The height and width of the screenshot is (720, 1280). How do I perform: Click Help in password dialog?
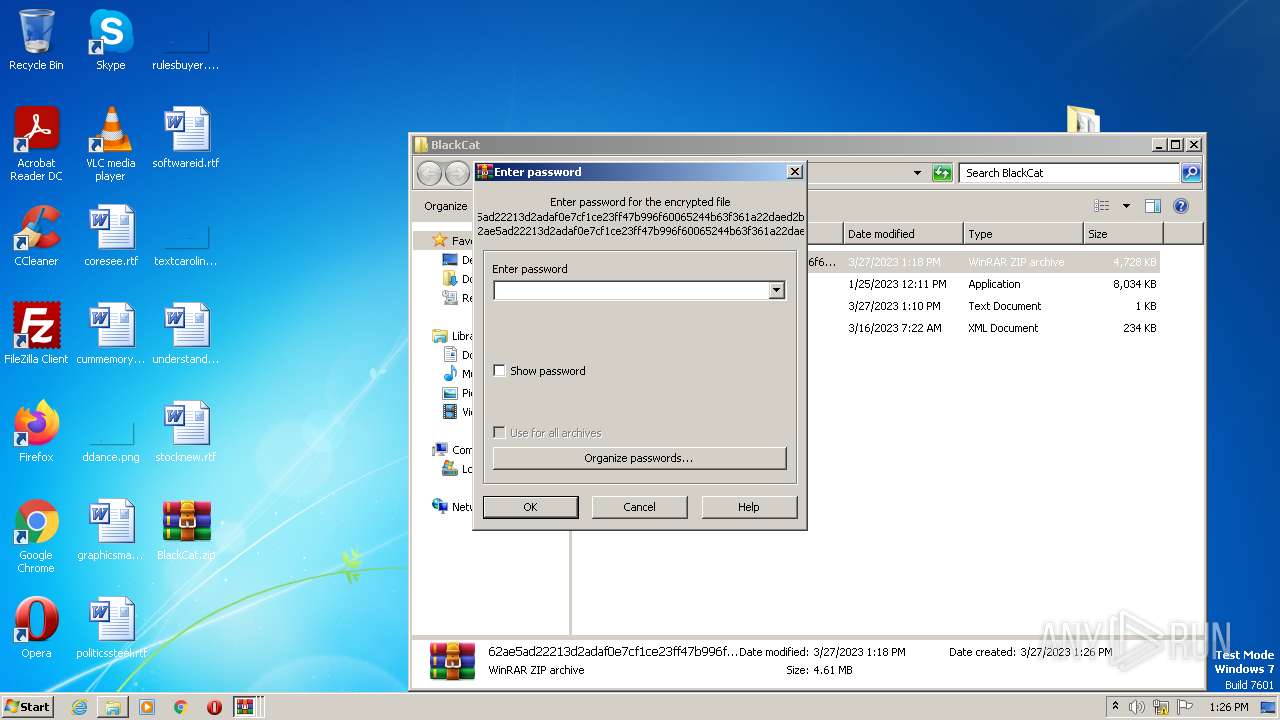tap(749, 507)
